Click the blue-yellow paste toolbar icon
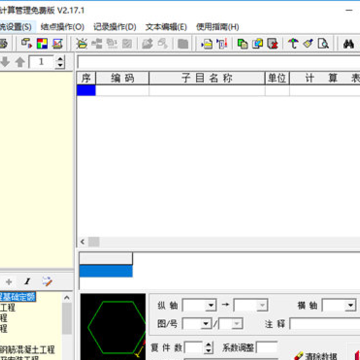 (x=258, y=44)
